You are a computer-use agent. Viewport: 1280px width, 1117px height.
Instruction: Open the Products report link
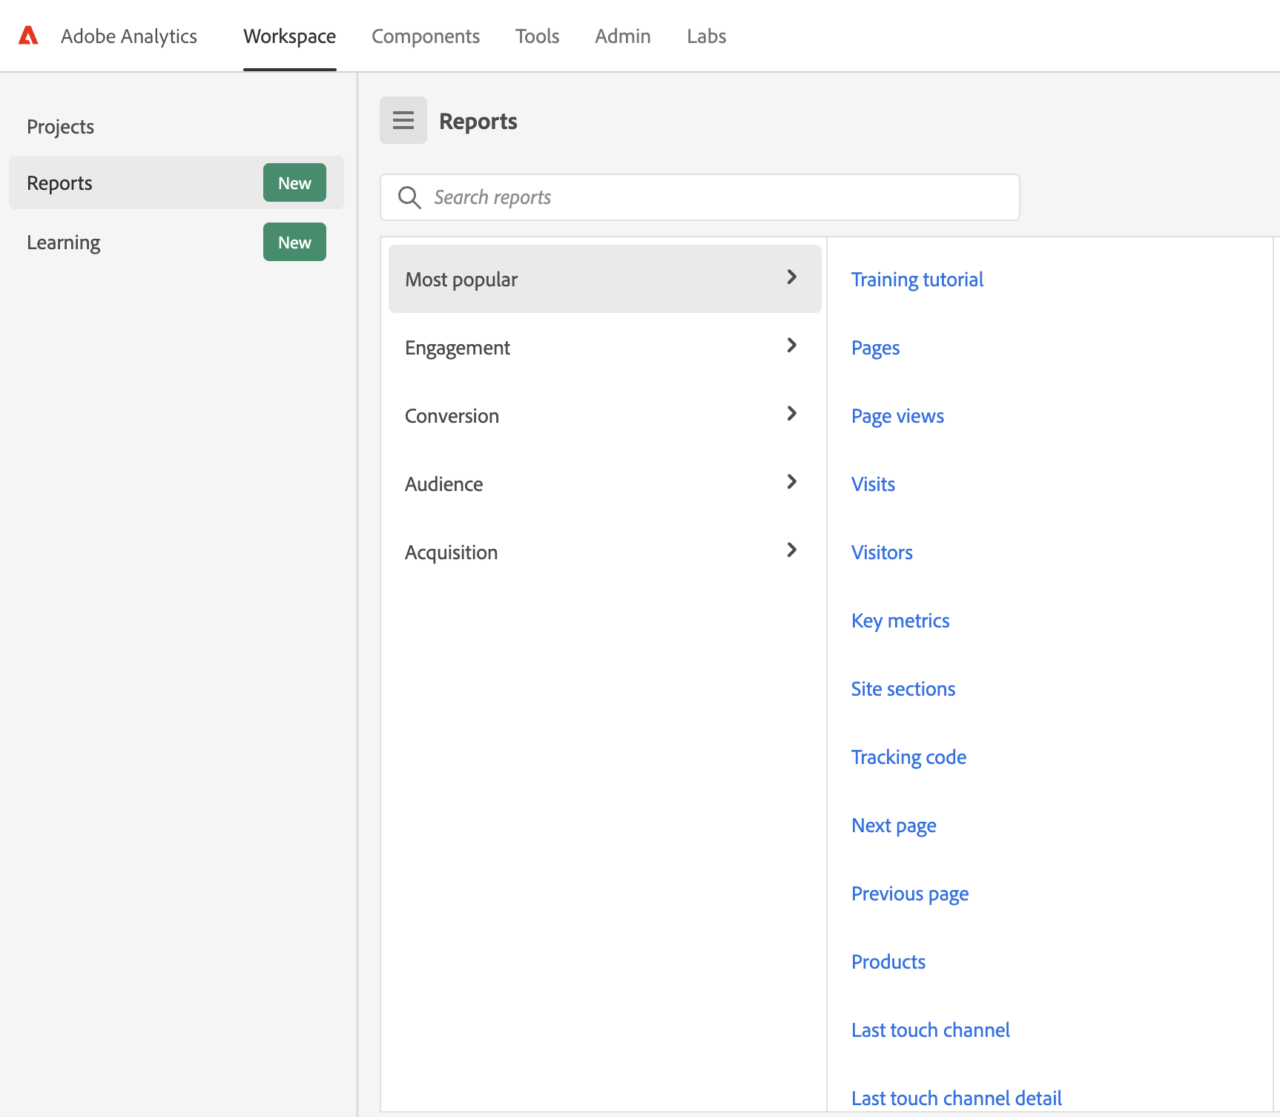pyautogui.click(x=888, y=962)
